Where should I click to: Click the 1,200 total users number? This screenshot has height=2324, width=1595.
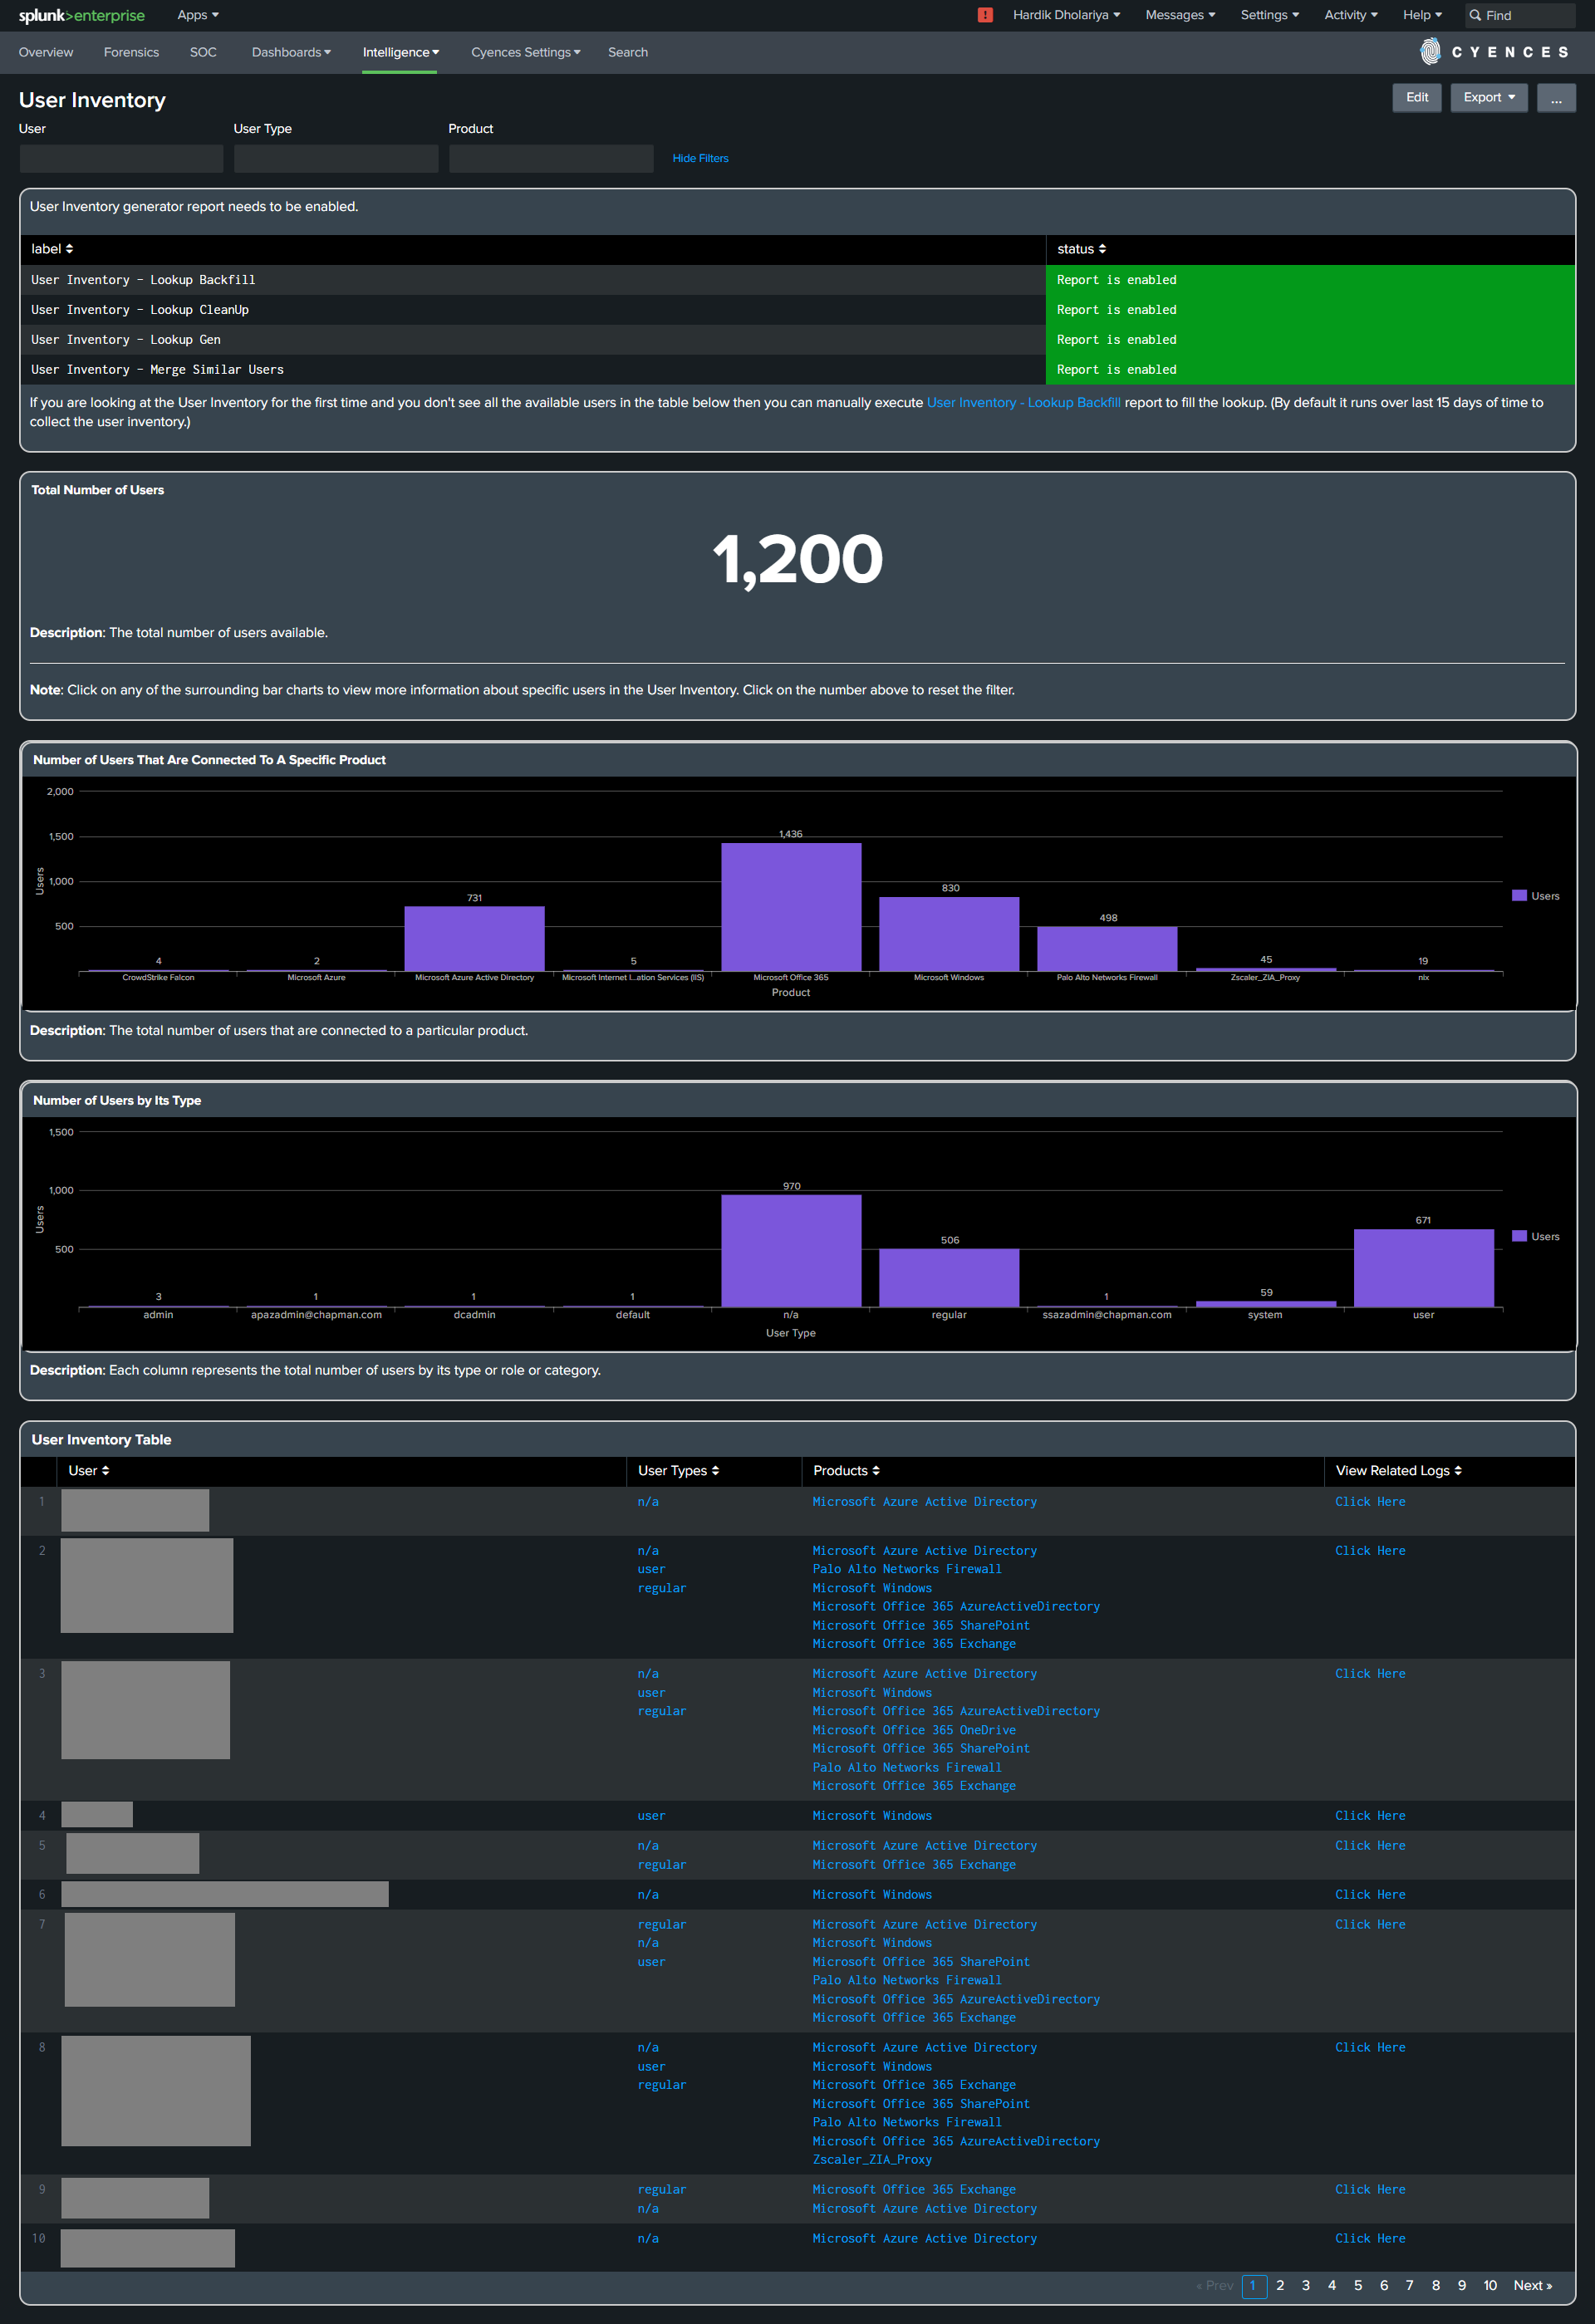click(x=798, y=558)
